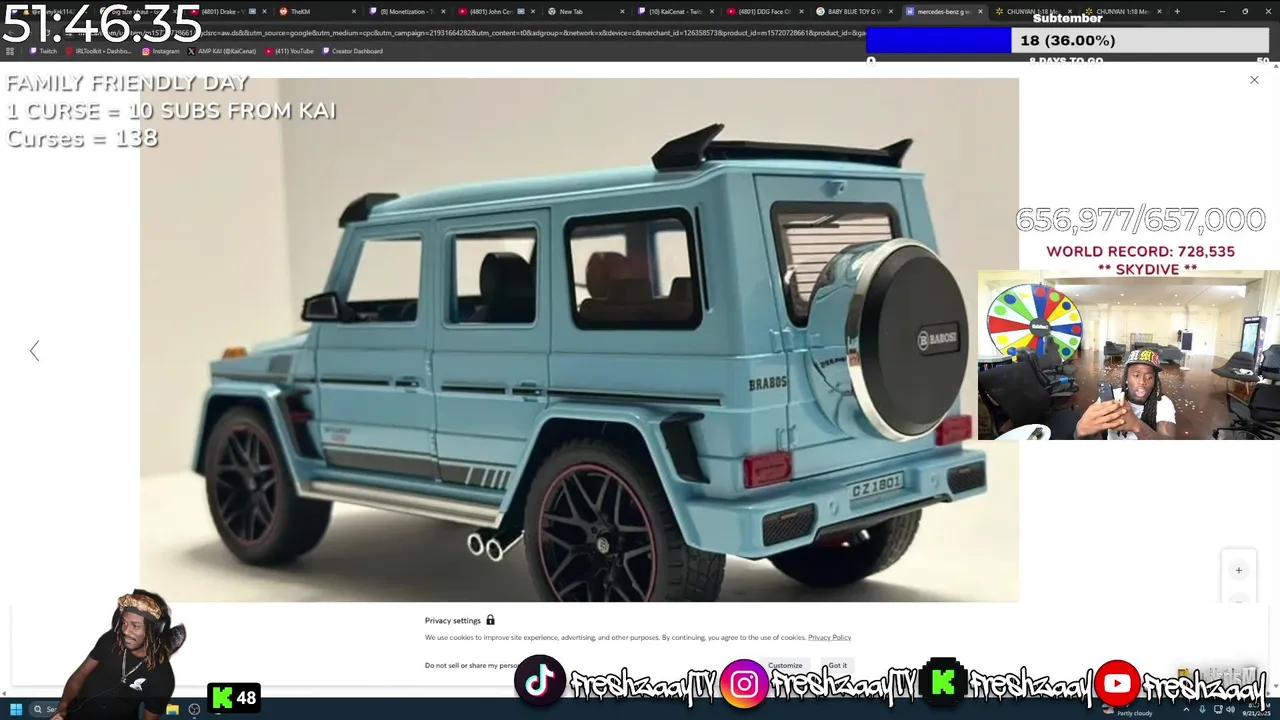
Task: Open a new browser tab
Action: pyautogui.click(x=1177, y=11)
